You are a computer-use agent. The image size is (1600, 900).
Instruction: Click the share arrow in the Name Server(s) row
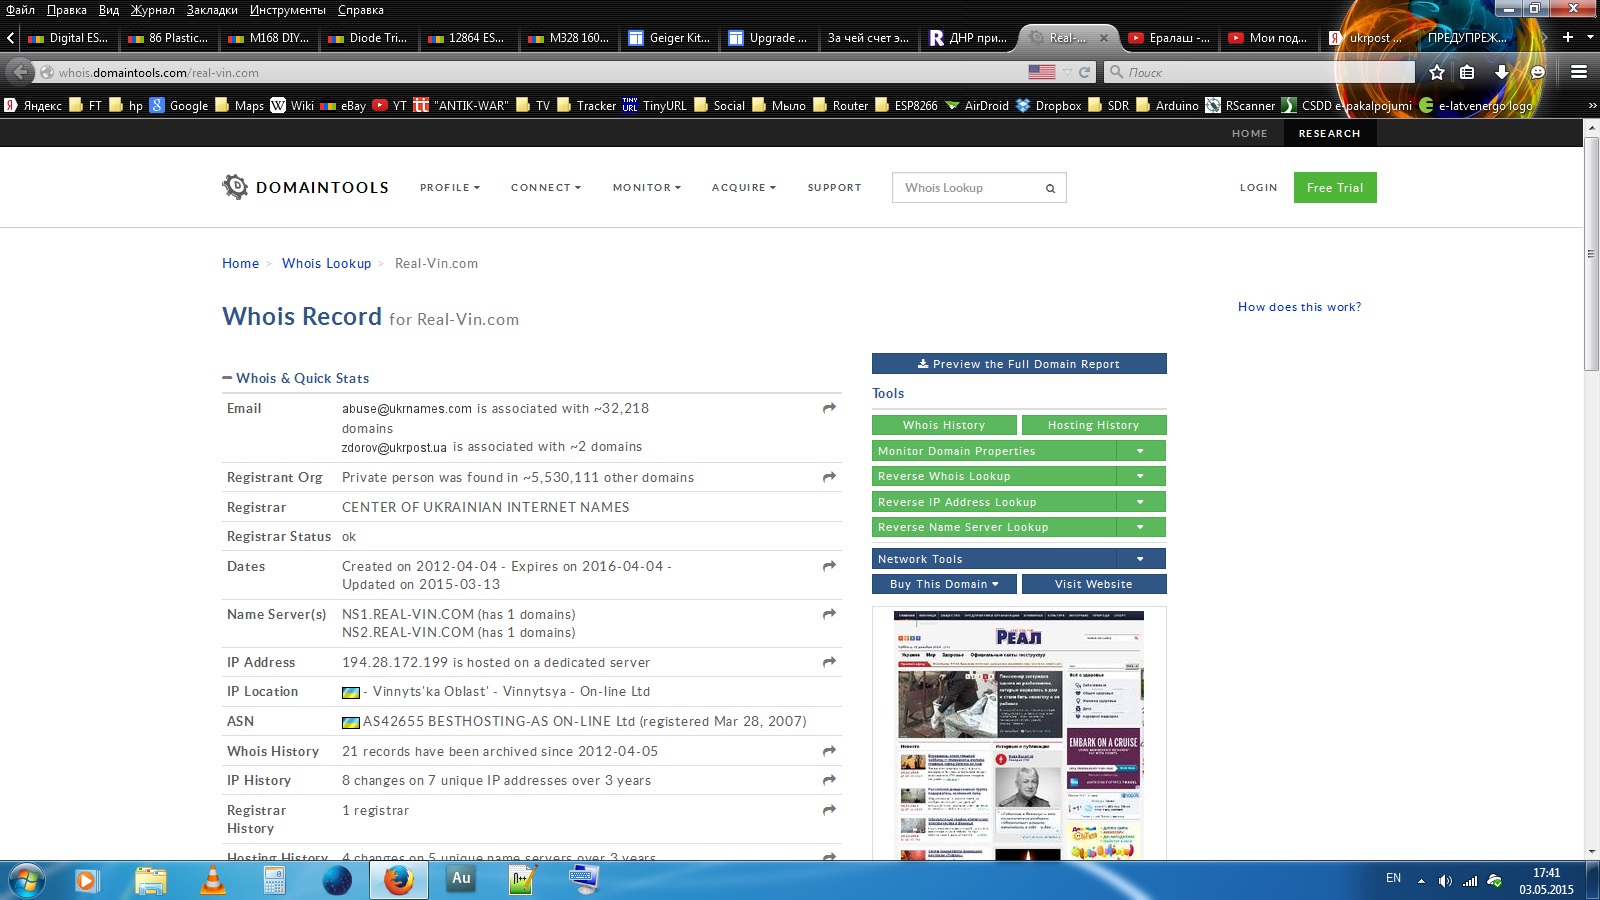click(829, 614)
